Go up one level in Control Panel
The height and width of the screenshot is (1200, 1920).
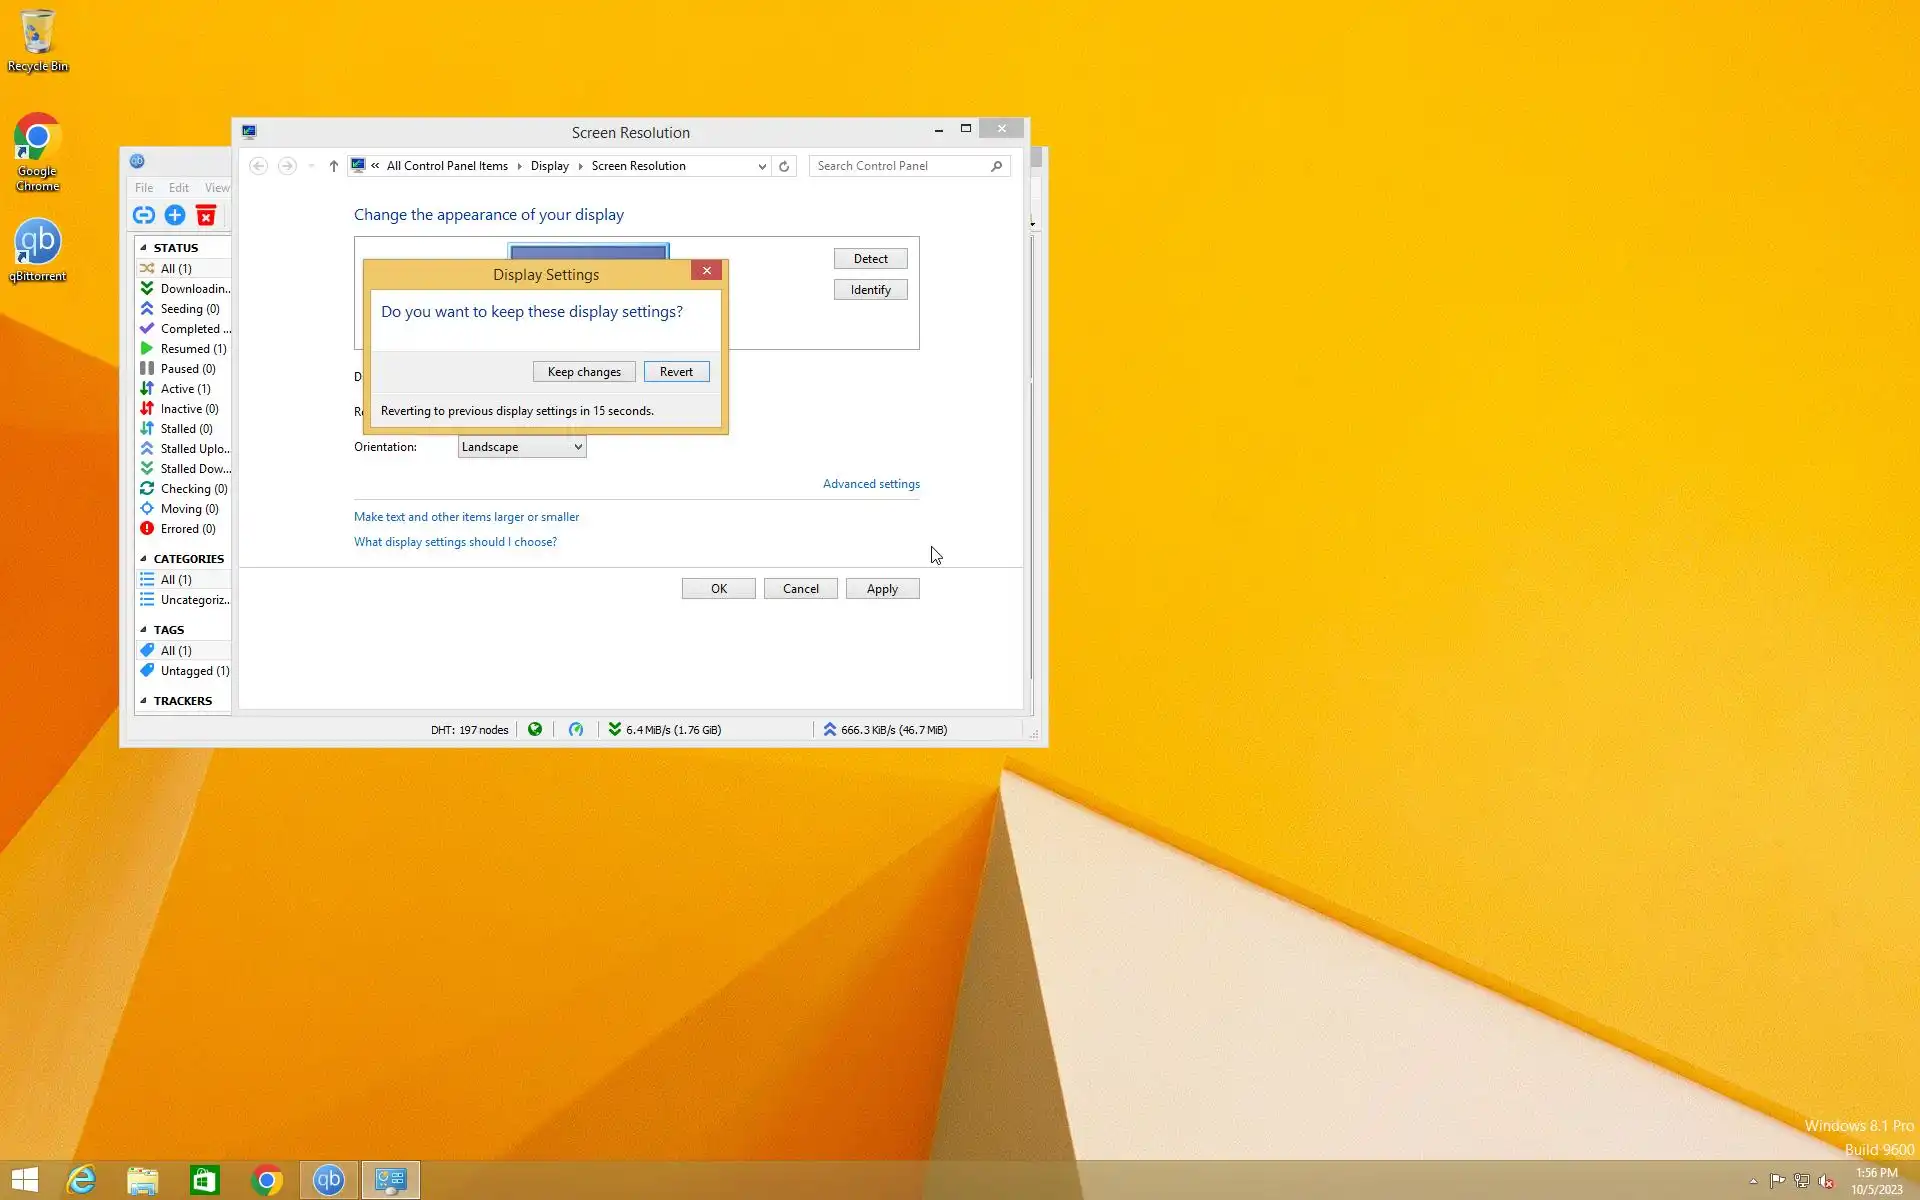pos(333,166)
